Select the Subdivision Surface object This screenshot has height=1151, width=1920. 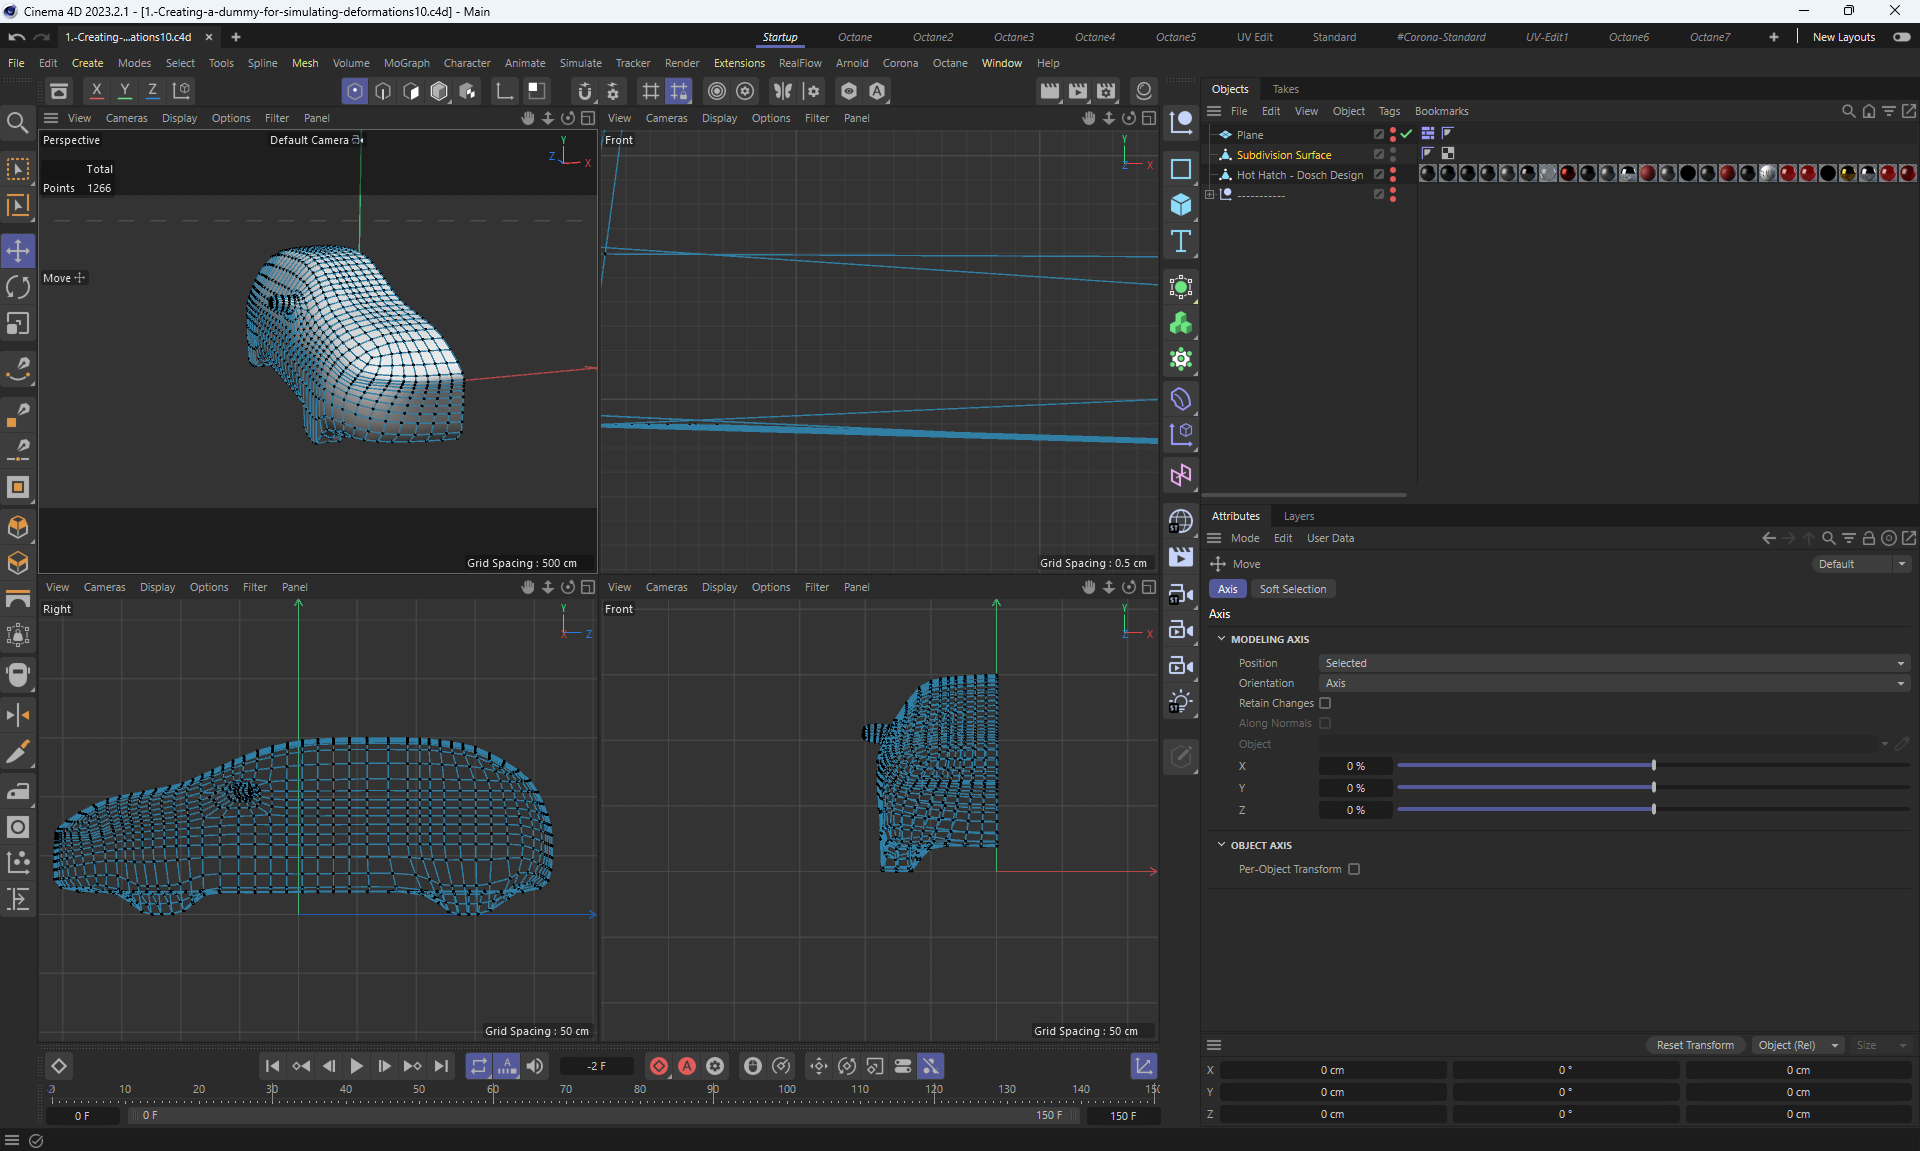click(x=1283, y=155)
